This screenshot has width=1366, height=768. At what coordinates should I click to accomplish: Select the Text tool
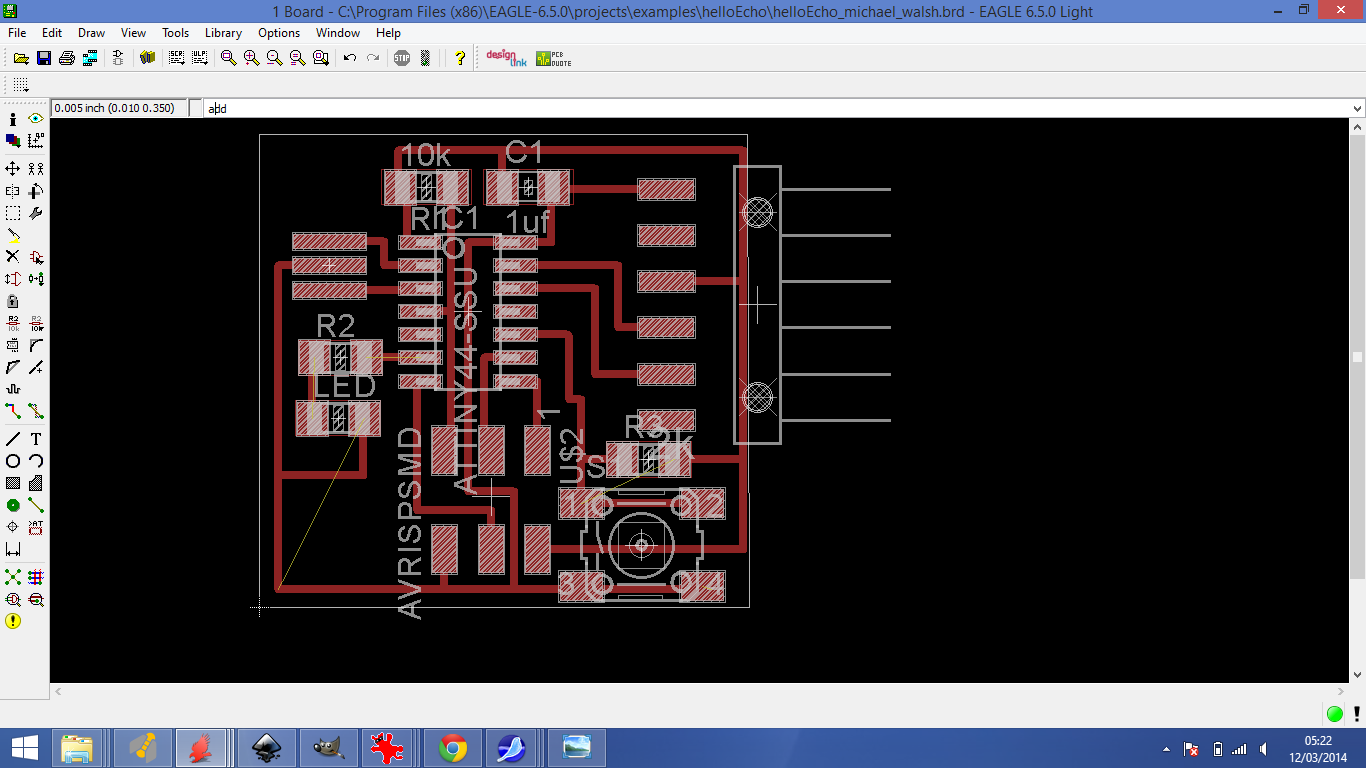click(36, 439)
